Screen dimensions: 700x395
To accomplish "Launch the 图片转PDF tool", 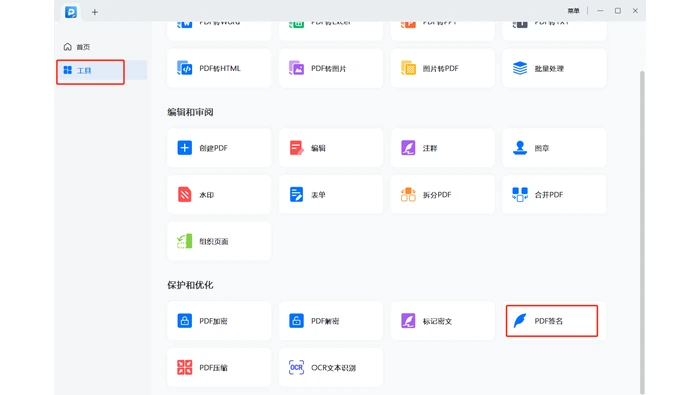I will pos(442,68).
